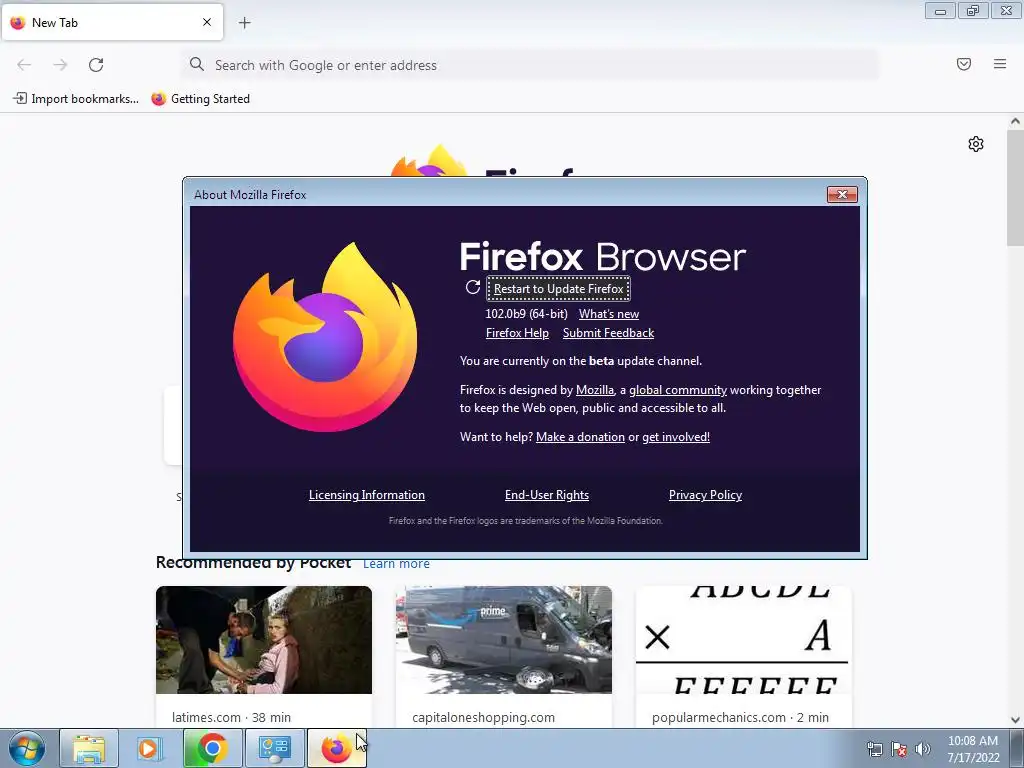1024x768 pixels.
Task: Focus the Search with Google address bar
Action: (x=530, y=65)
